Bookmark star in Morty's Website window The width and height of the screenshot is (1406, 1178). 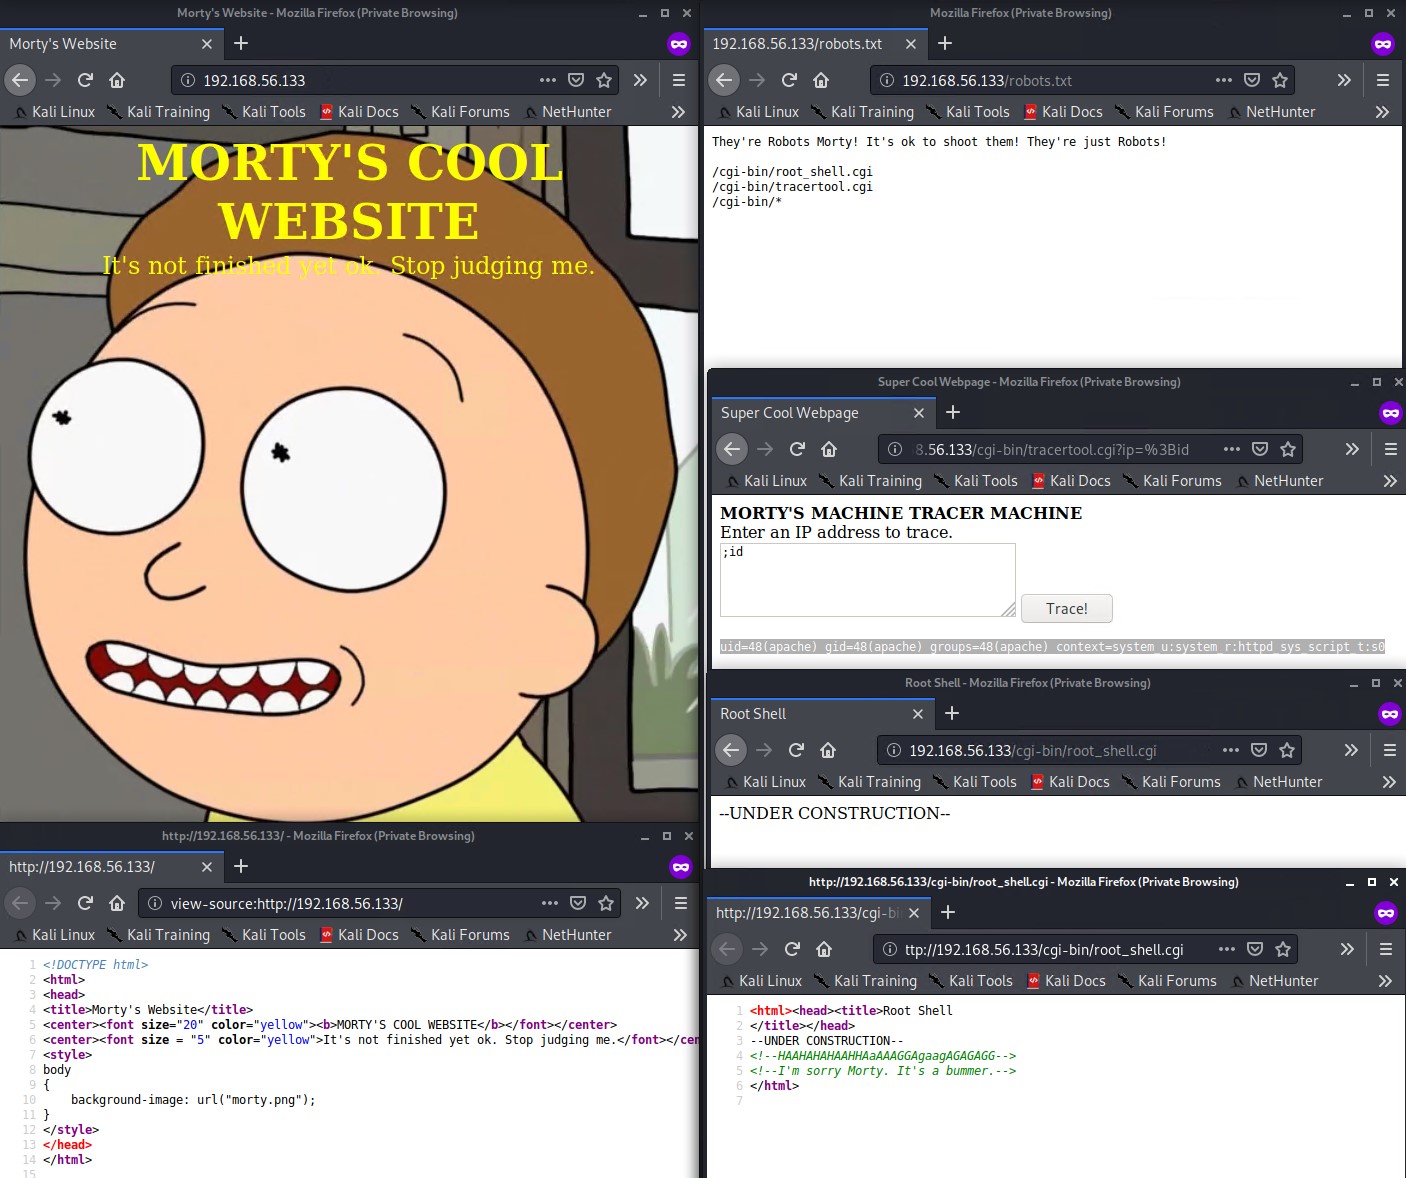click(x=604, y=80)
